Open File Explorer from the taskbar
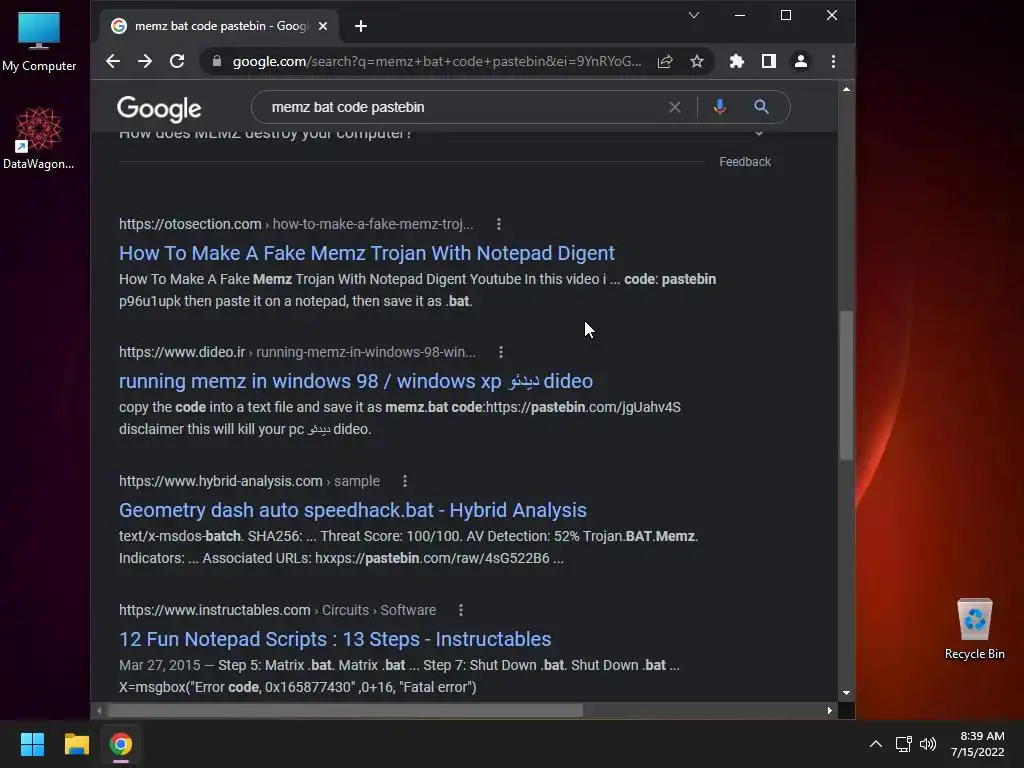Viewport: 1024px width, 768px height. tap(76, 744)
